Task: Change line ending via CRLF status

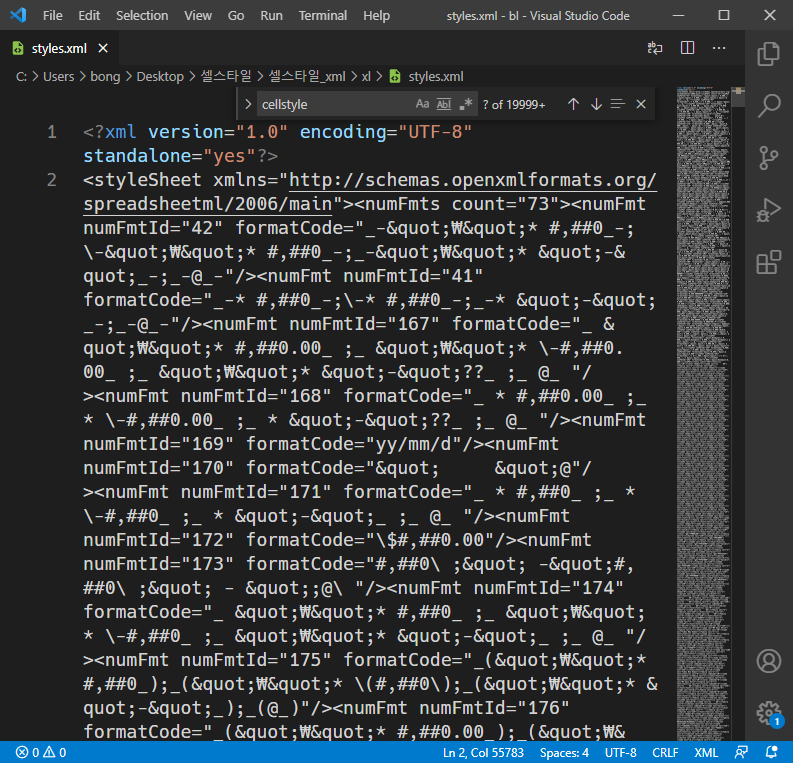Action: click(x=665, y=752)
